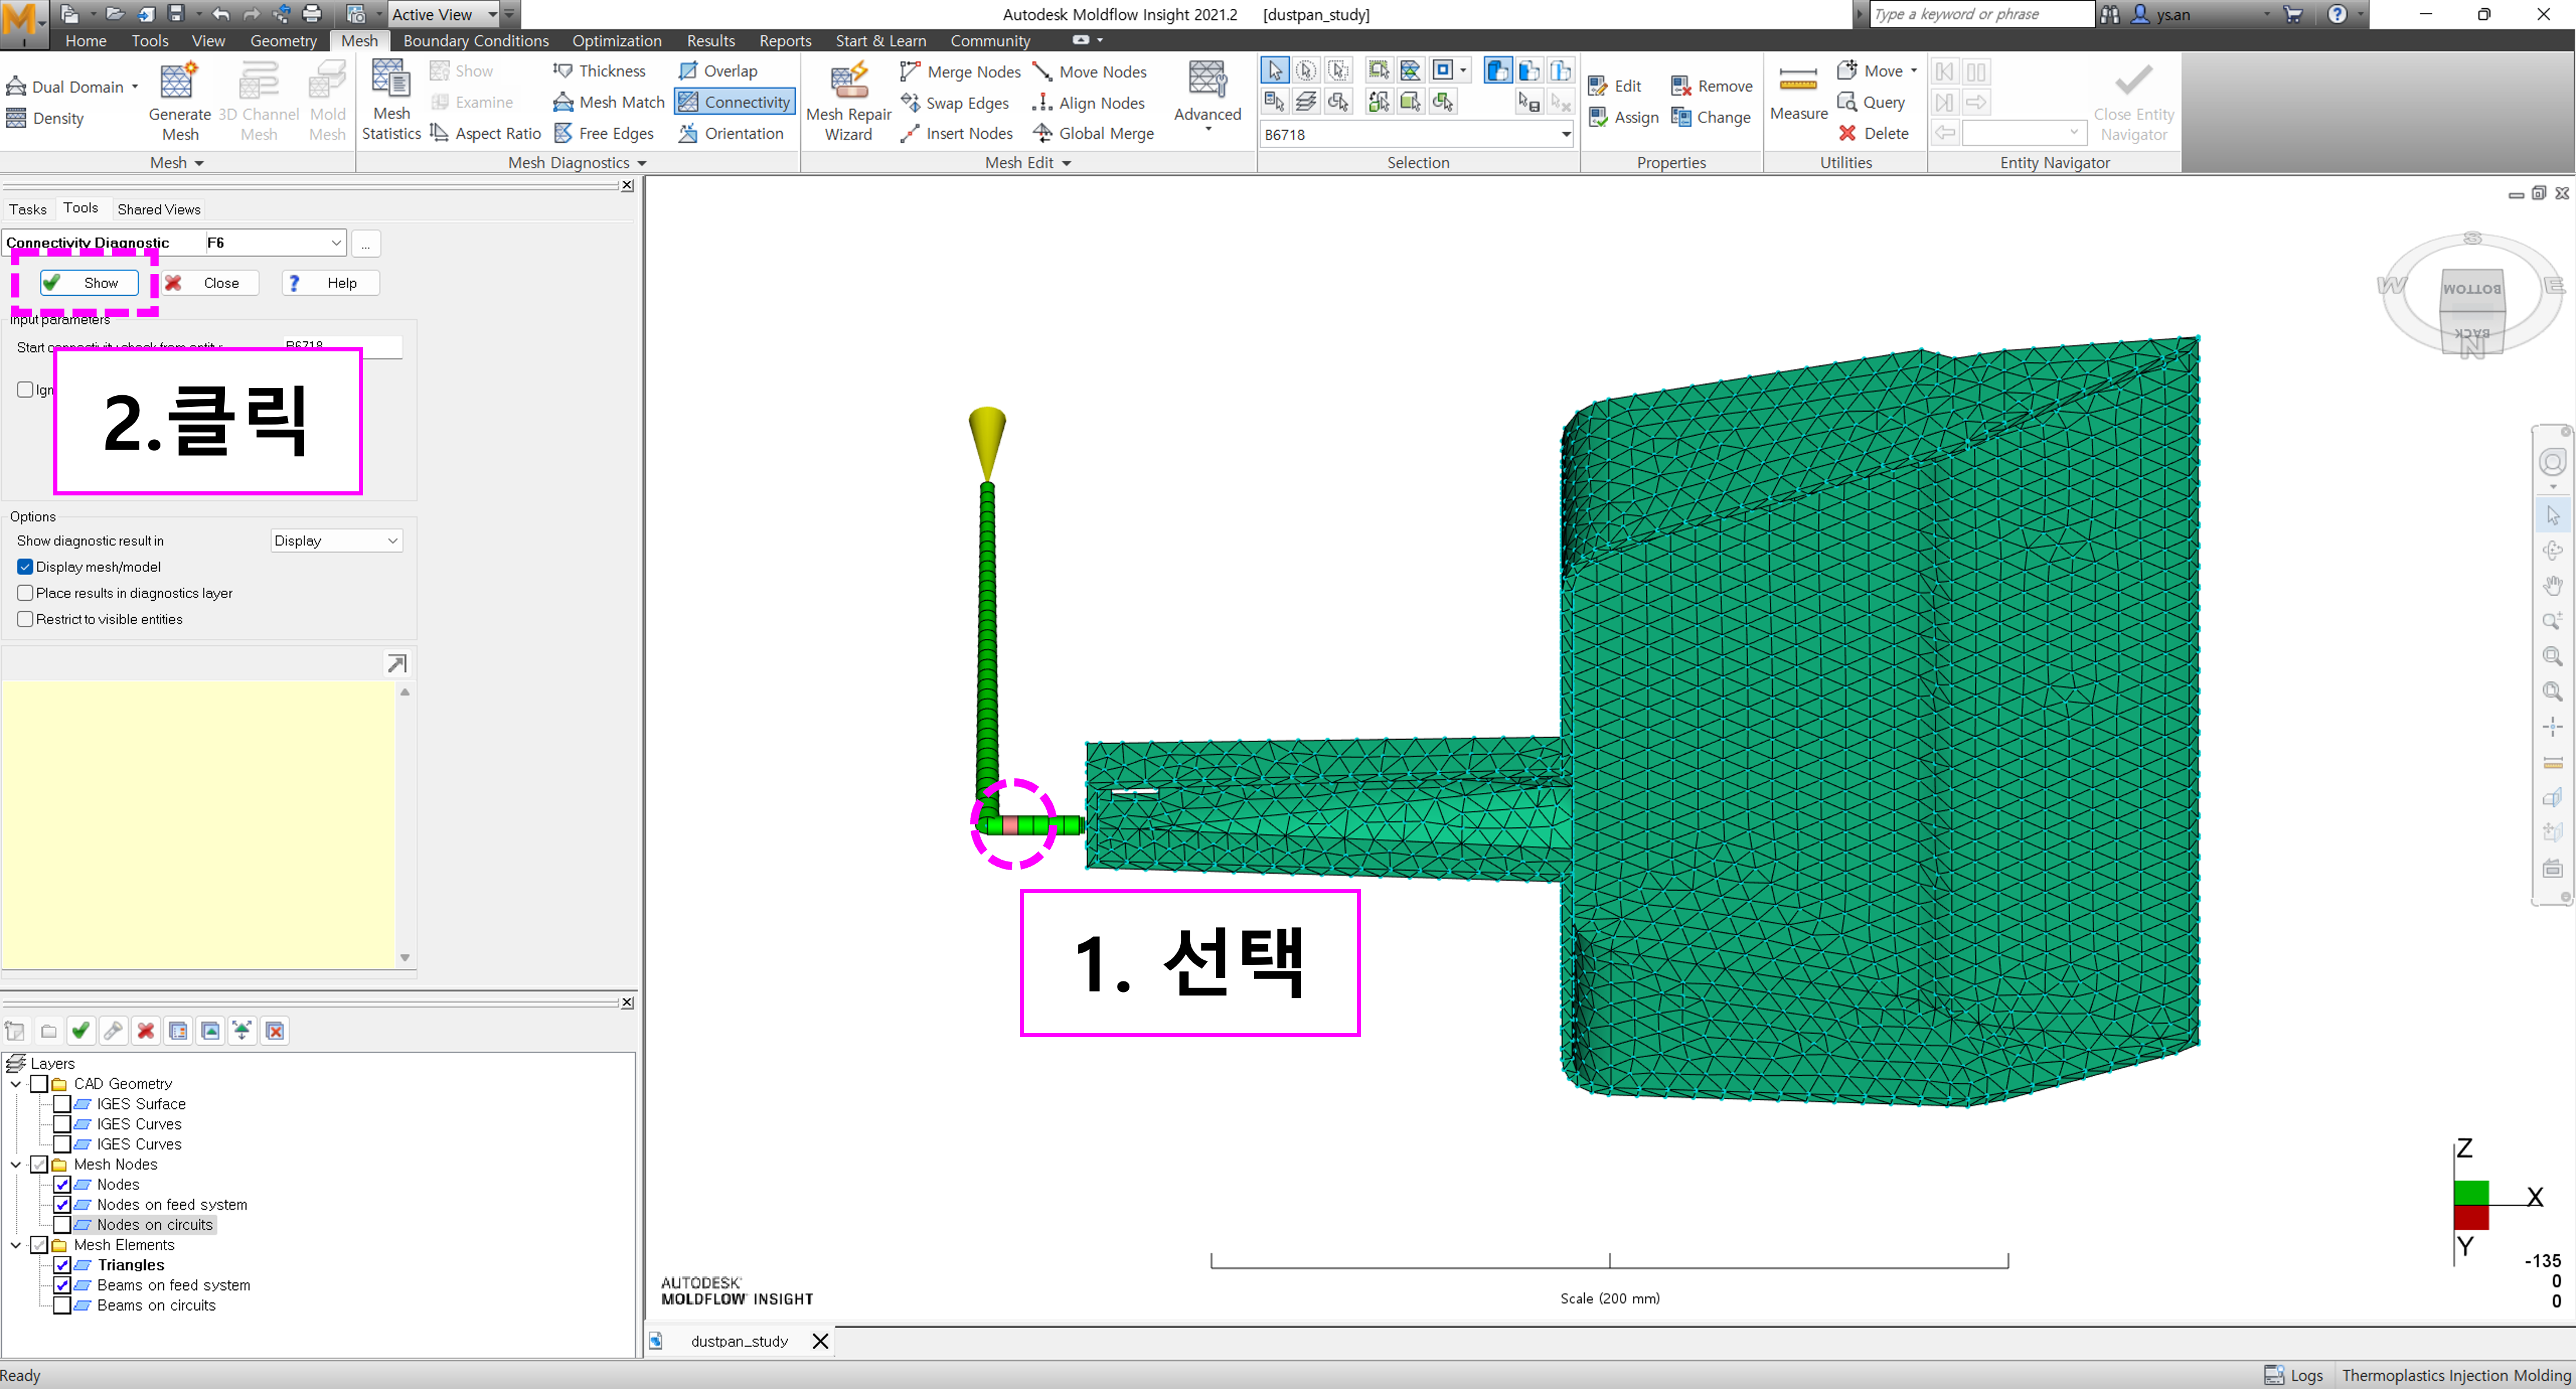Click the keyword search box

[x=1981, y=14]
